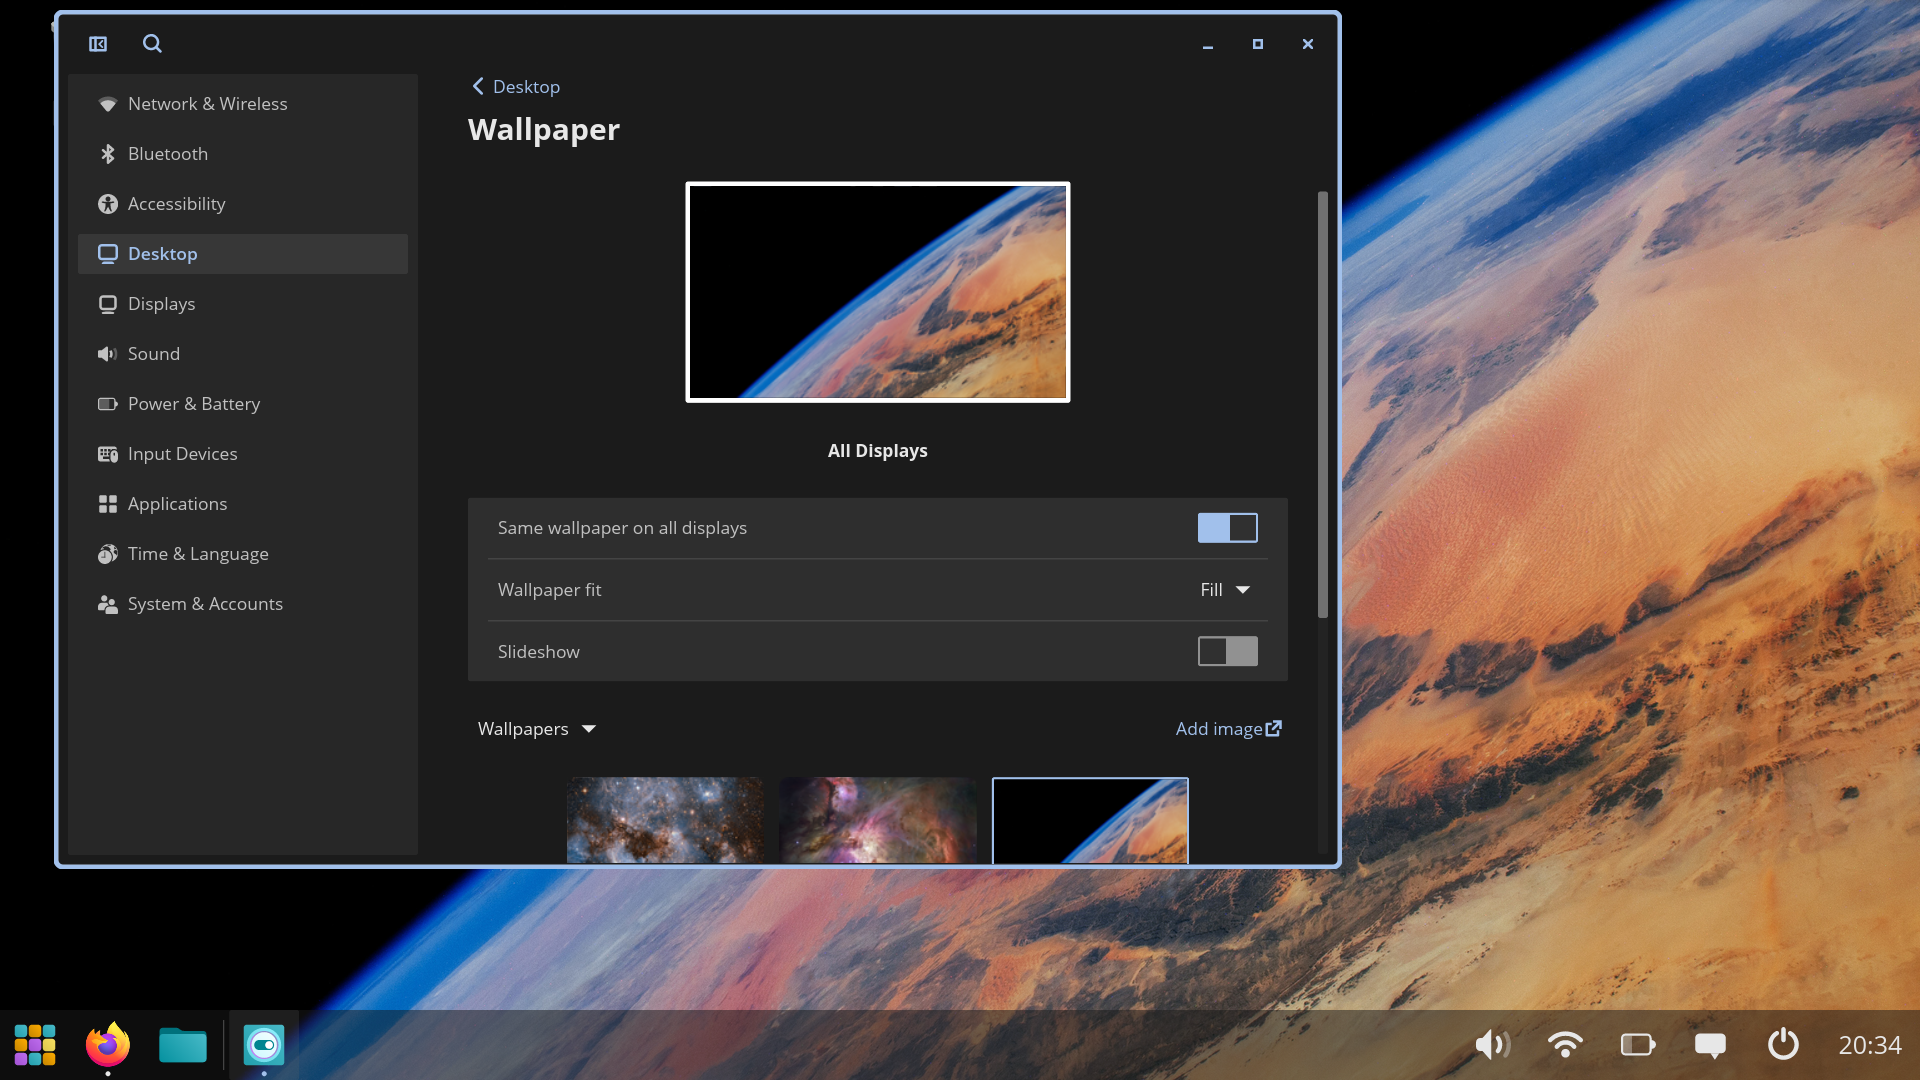Open Input Devices settings
Image resolution: width=1920 pixels, height=1080 pixels.
click(243, 454)
